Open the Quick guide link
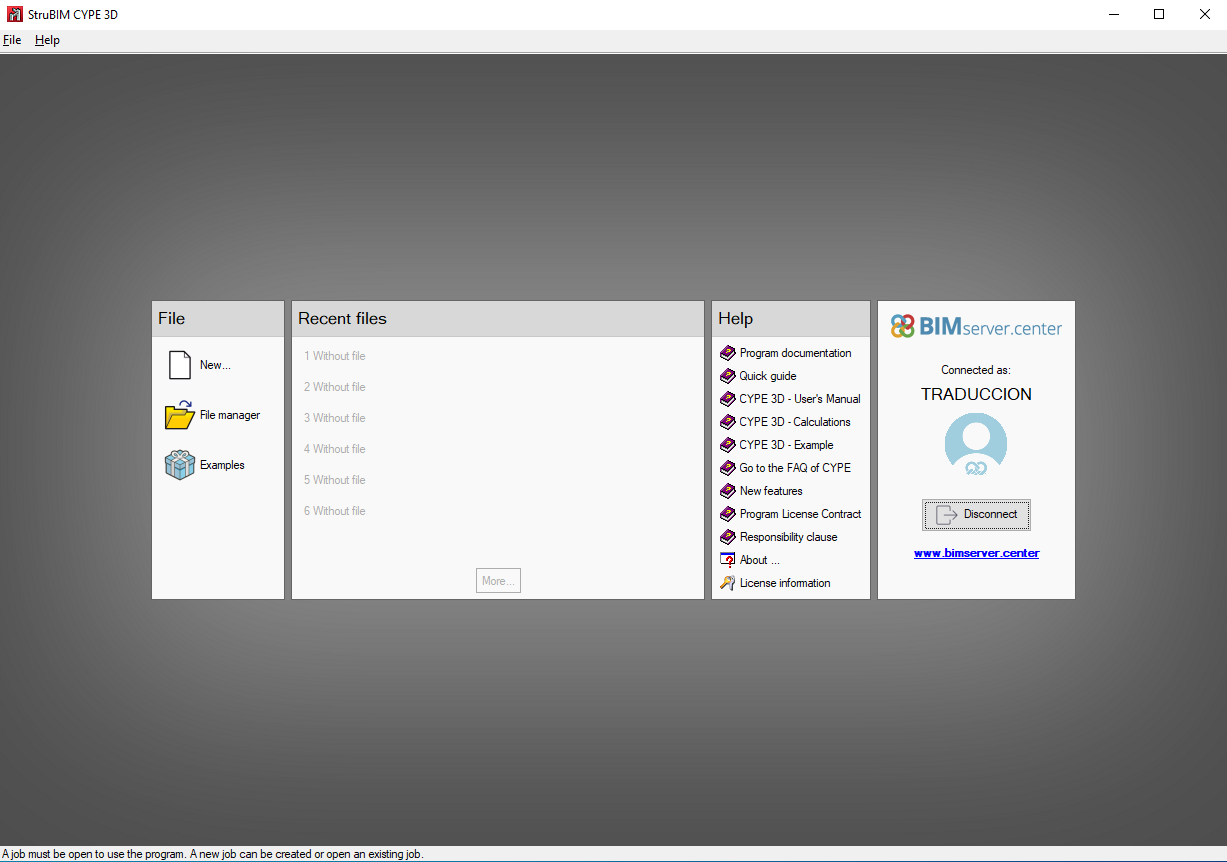 tap(768, 376)
